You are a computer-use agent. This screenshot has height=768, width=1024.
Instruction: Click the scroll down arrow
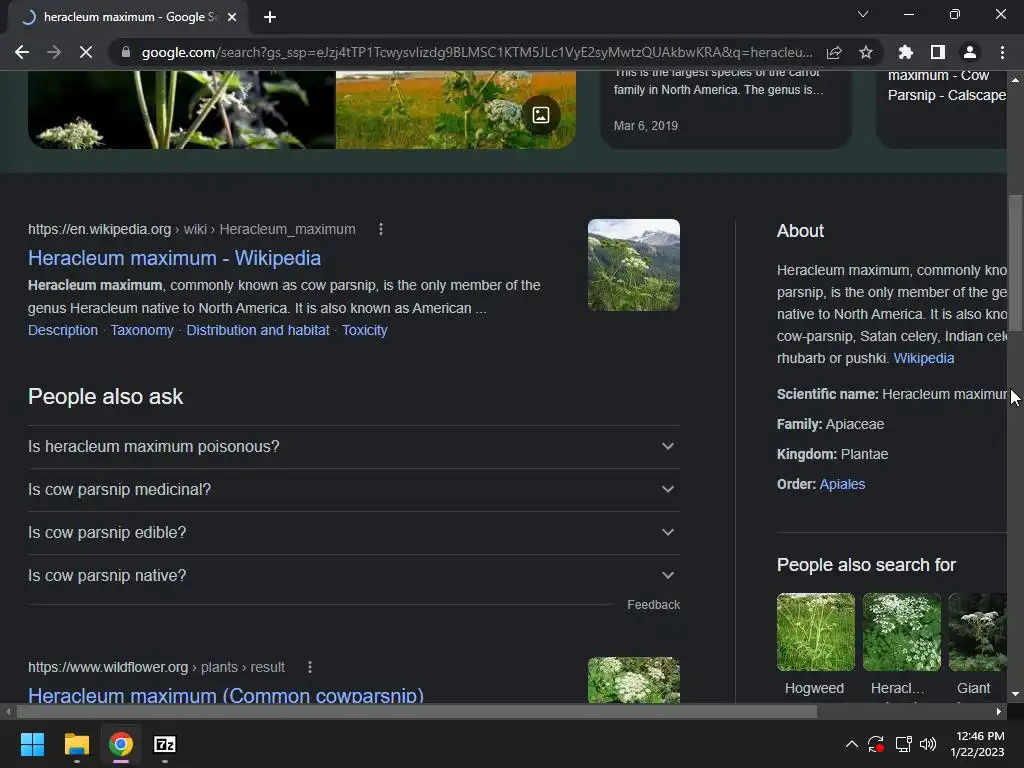point(1016,695)
